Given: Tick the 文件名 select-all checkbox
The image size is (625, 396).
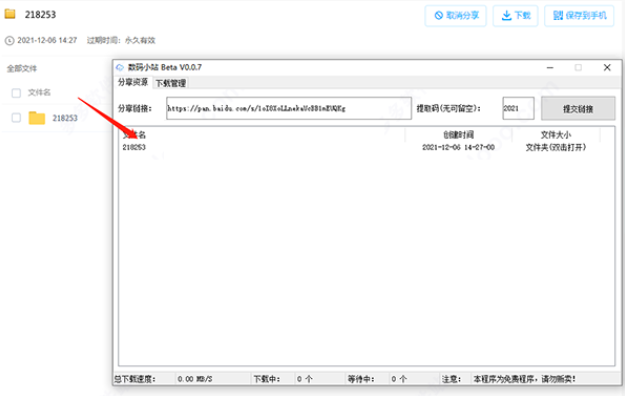Looking at the screenshot, I should [x=16, y=93].
